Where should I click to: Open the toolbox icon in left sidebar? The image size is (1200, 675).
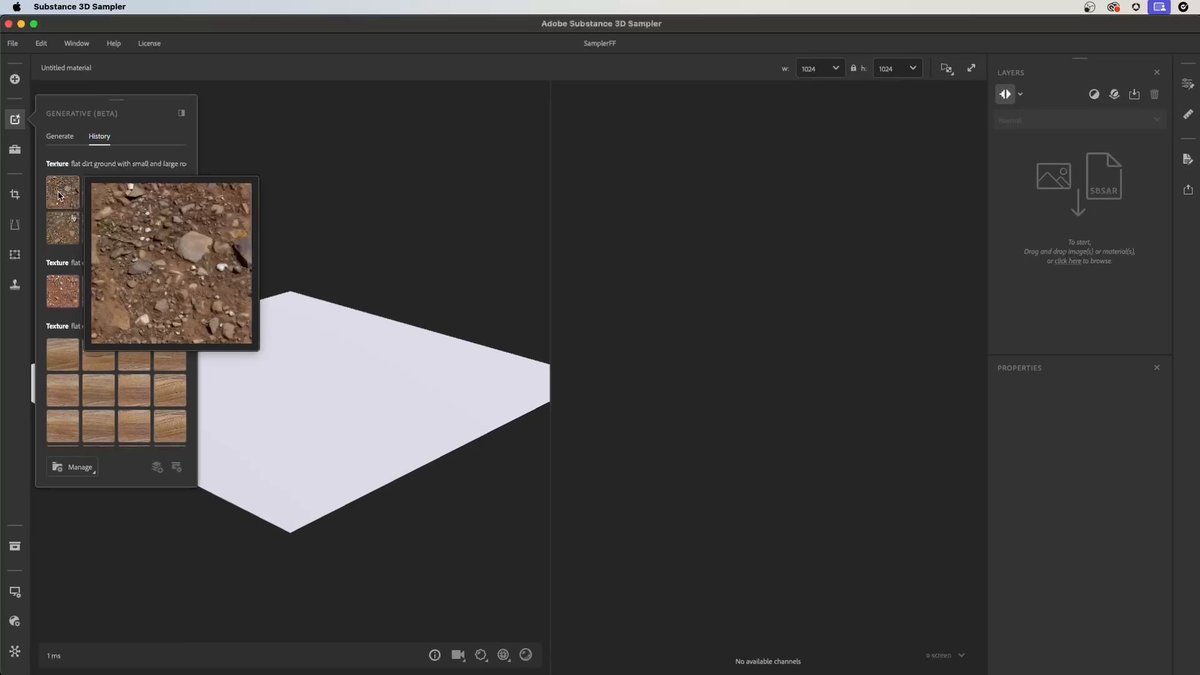click(x=15, y=149)
